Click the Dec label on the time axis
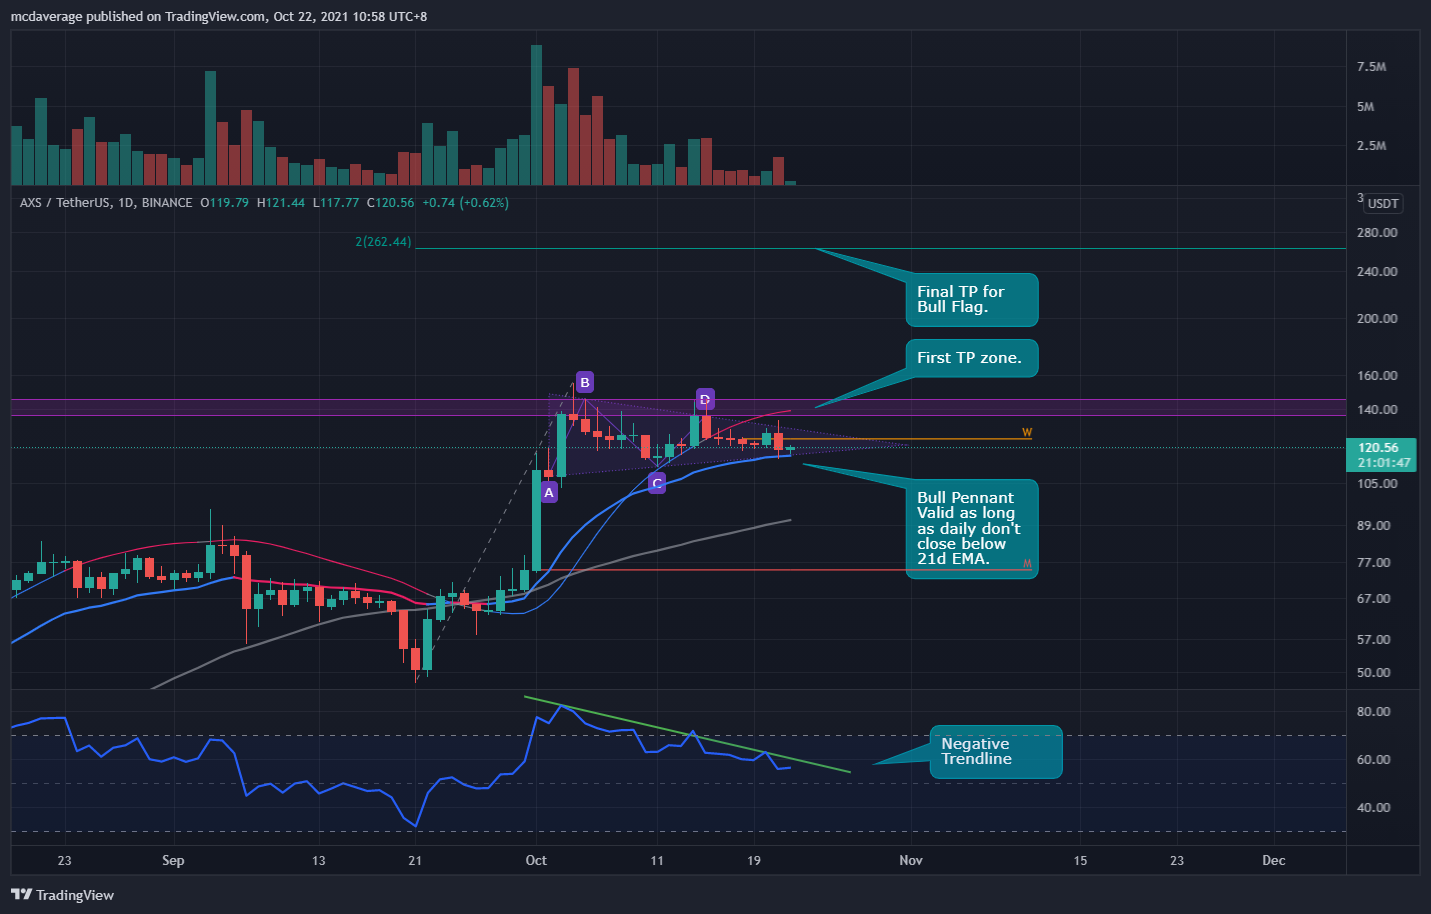This screenshot has height=914, width=1431. click(x=1274, y=860)
